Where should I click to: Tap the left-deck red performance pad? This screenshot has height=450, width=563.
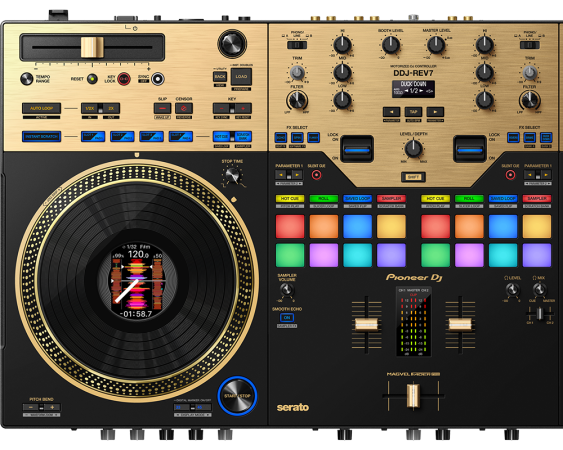(290, 226)
